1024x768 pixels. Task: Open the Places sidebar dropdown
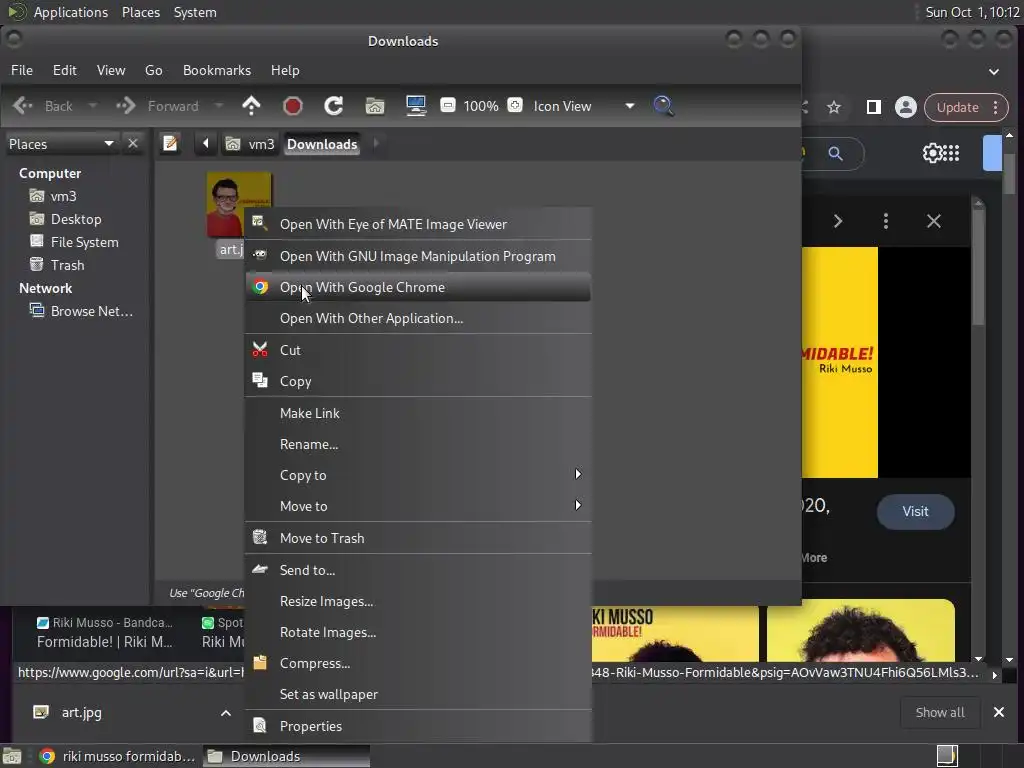coord(61,144)
